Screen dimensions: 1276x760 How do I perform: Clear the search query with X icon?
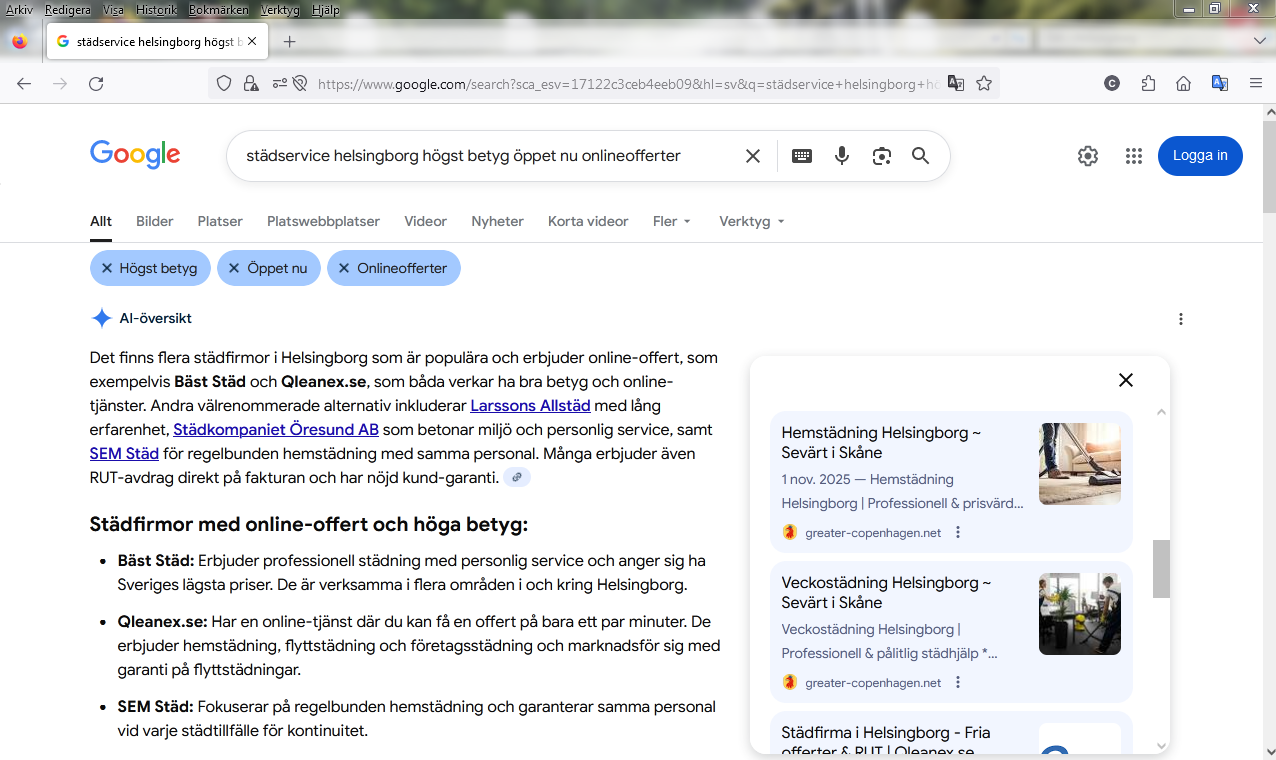coord(753,156)
